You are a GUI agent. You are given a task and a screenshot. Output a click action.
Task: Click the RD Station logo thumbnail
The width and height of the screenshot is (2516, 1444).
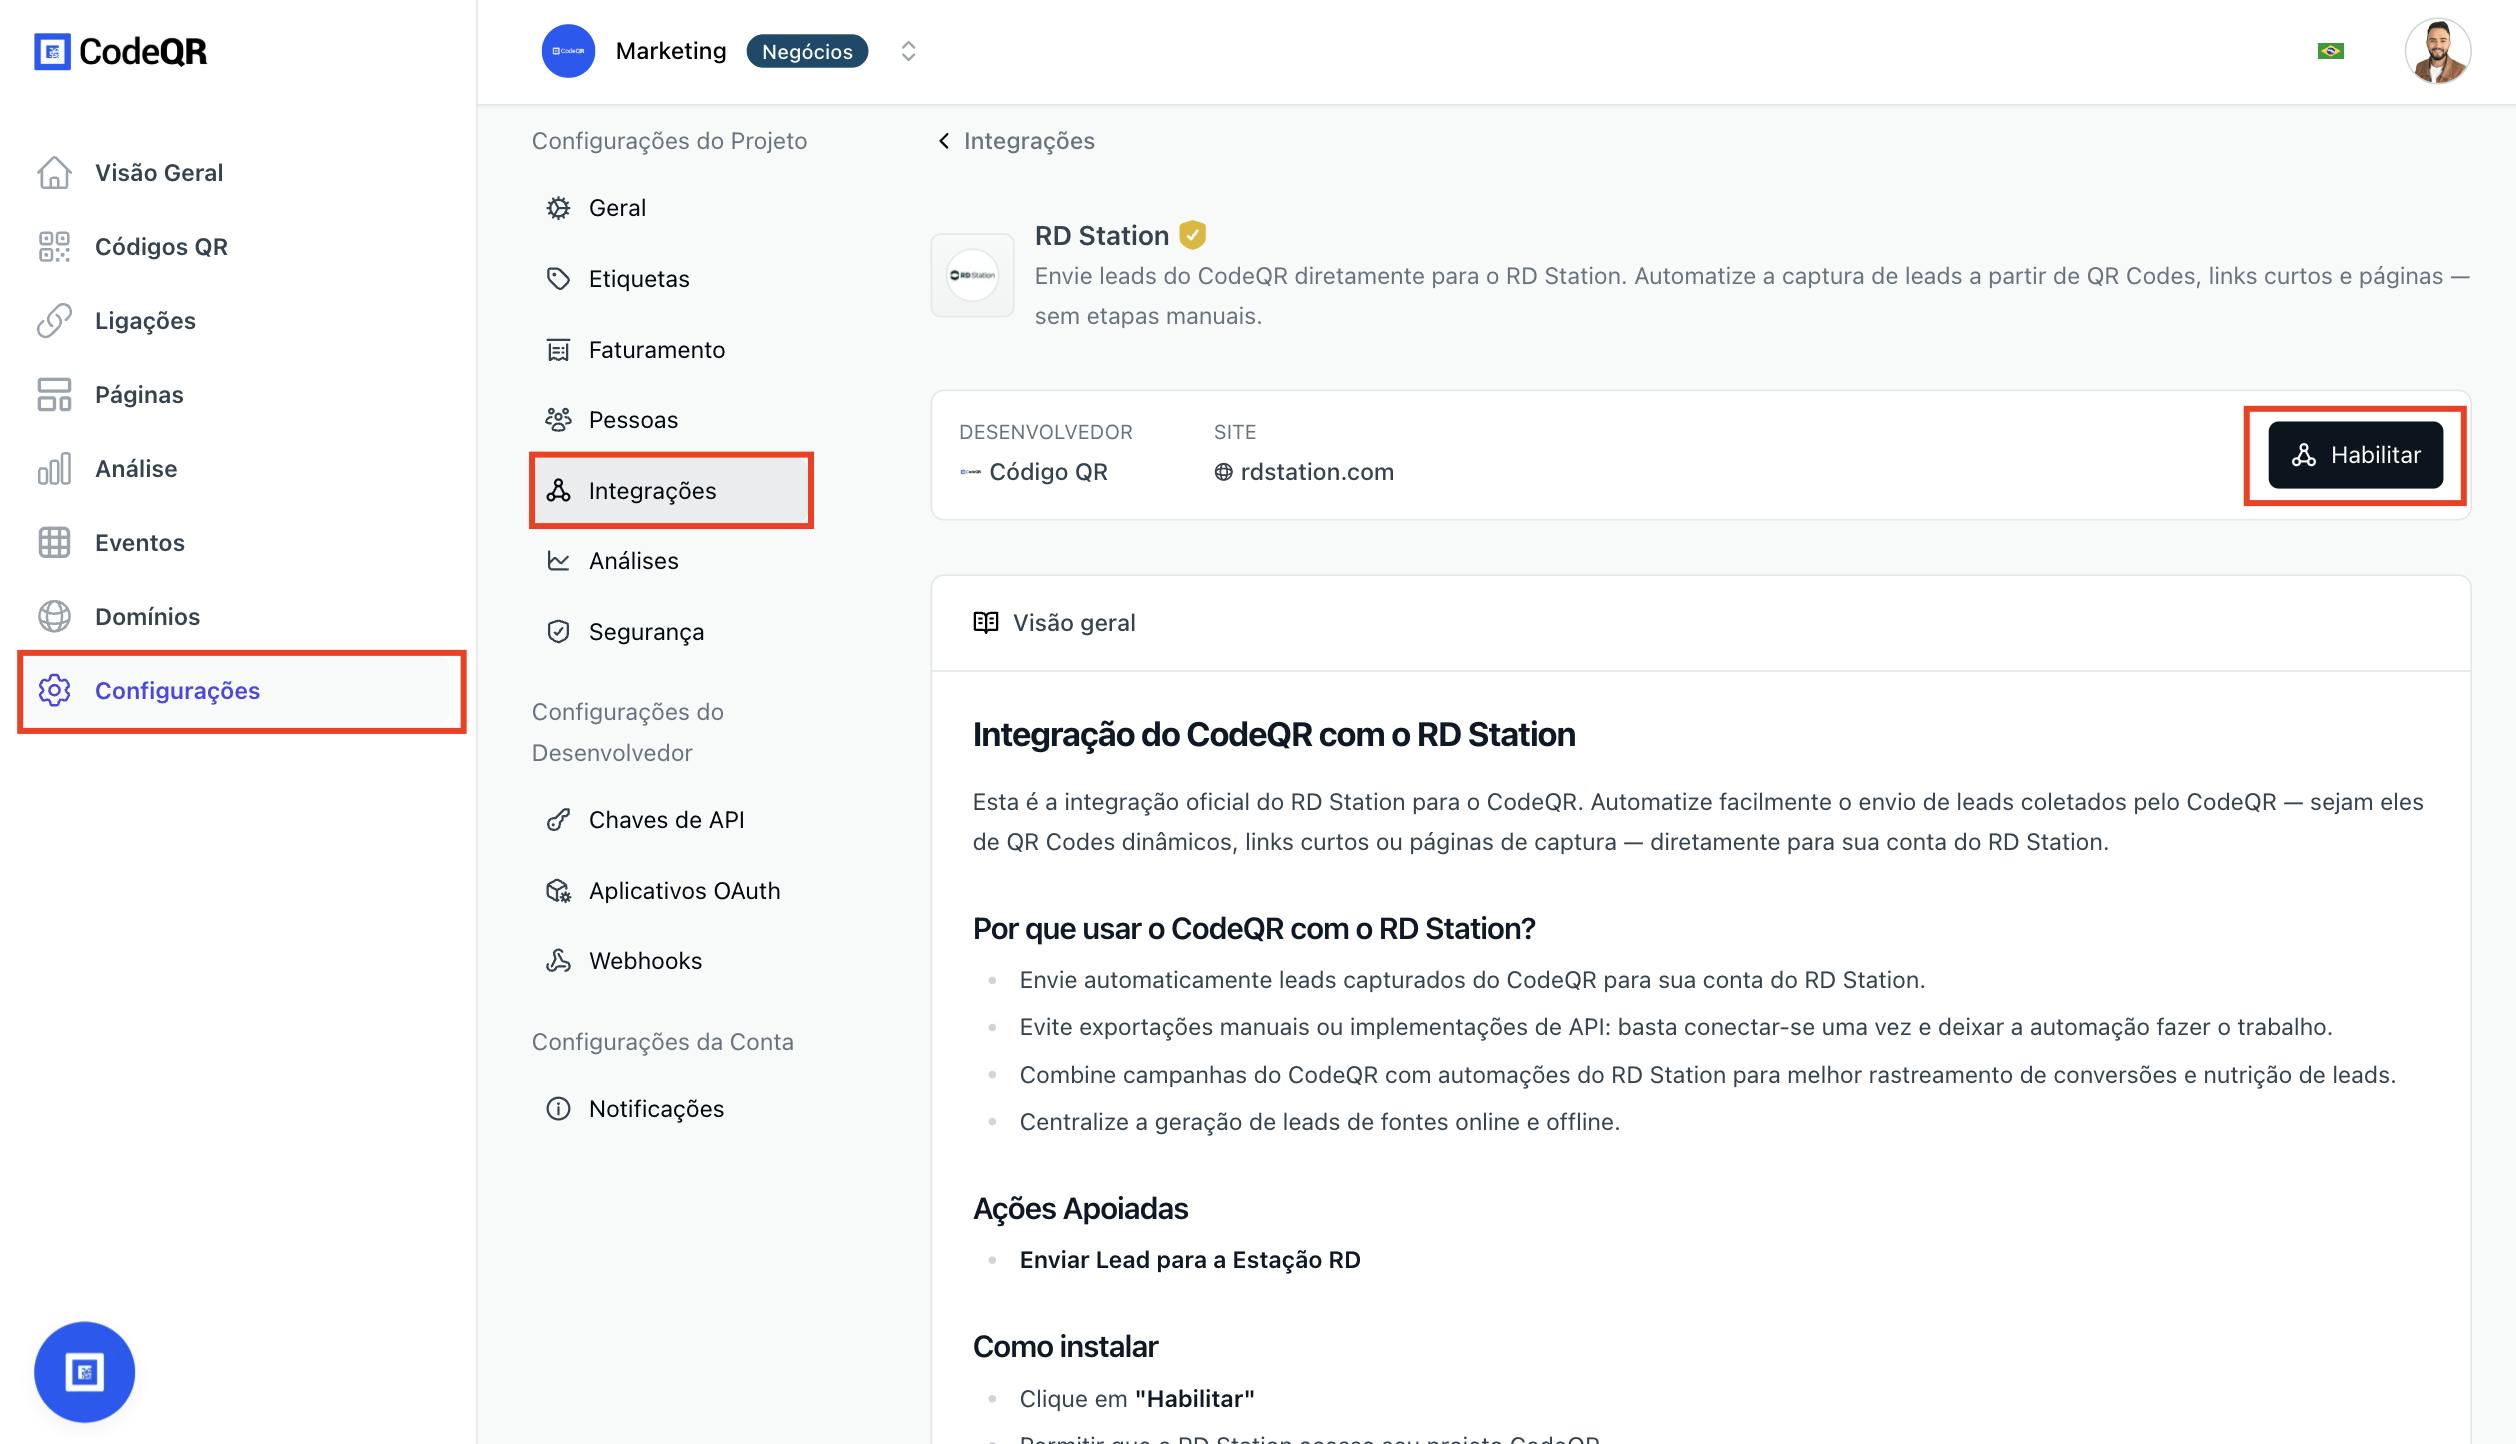[x=972, y=275]
